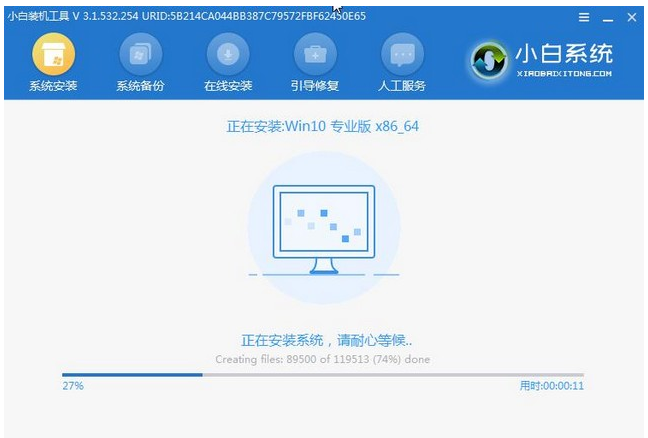Select the 引导修复 tab label
648x438 pixels.
click(315, 86)
